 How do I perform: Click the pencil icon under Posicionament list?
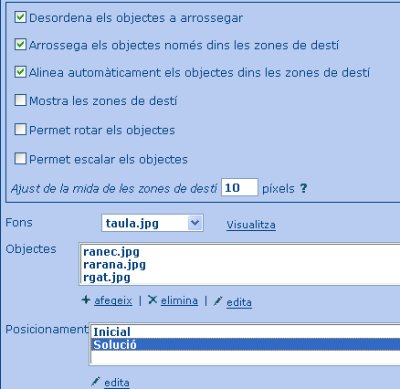click(95, 381)
